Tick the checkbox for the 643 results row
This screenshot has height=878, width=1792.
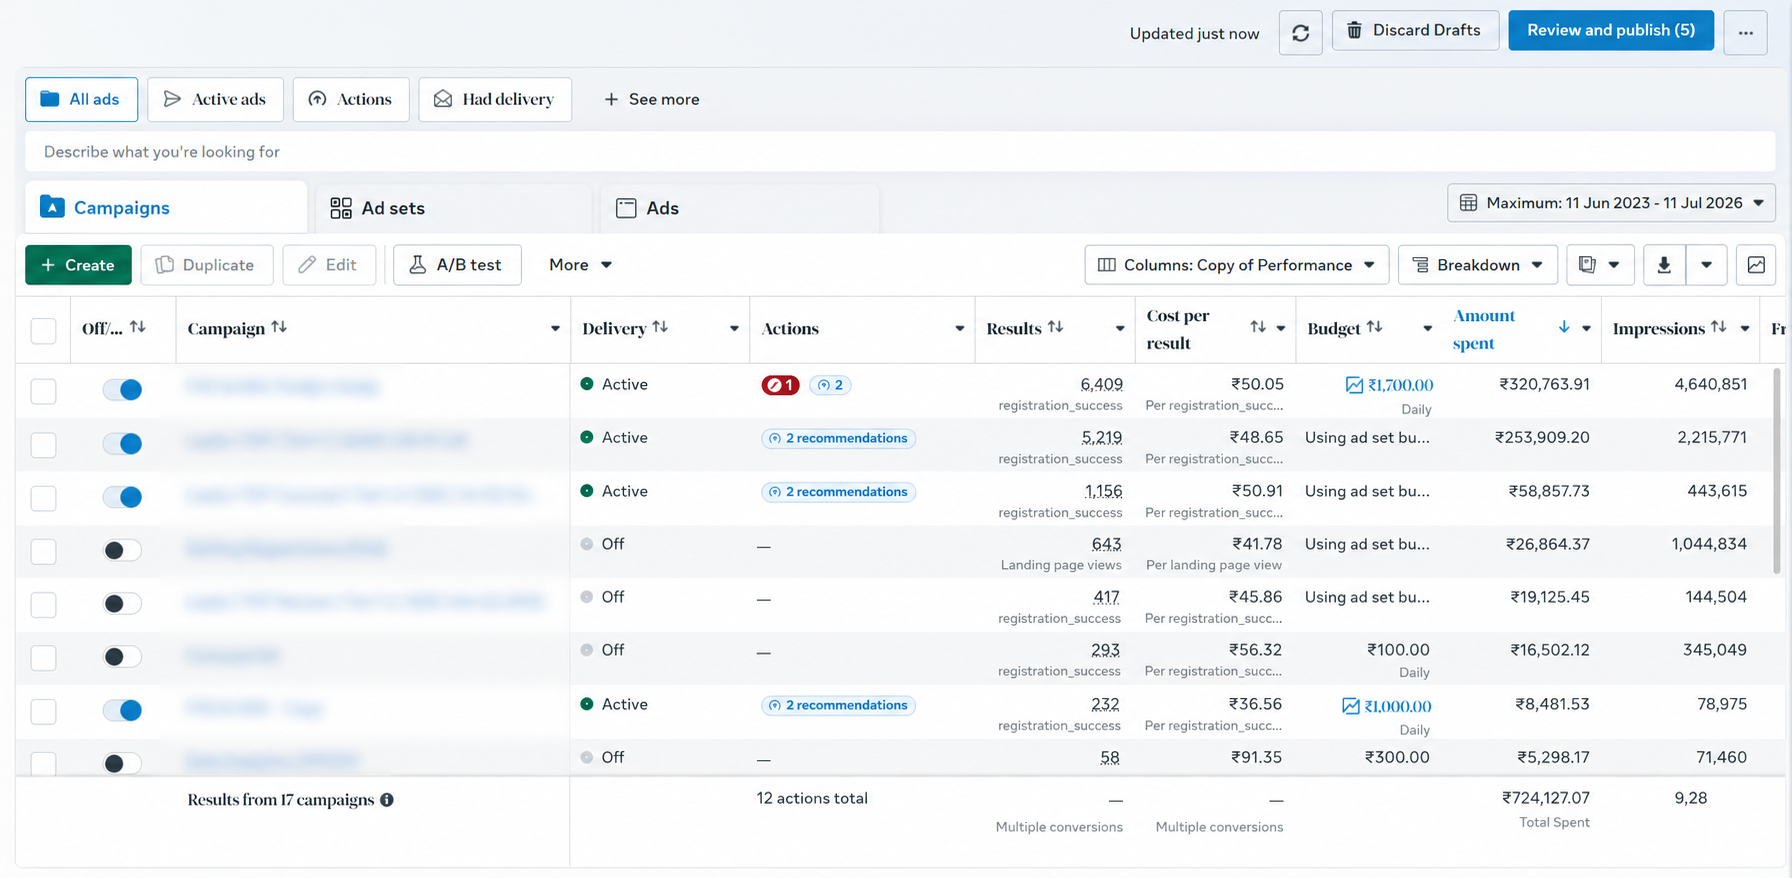coord(44,551)
